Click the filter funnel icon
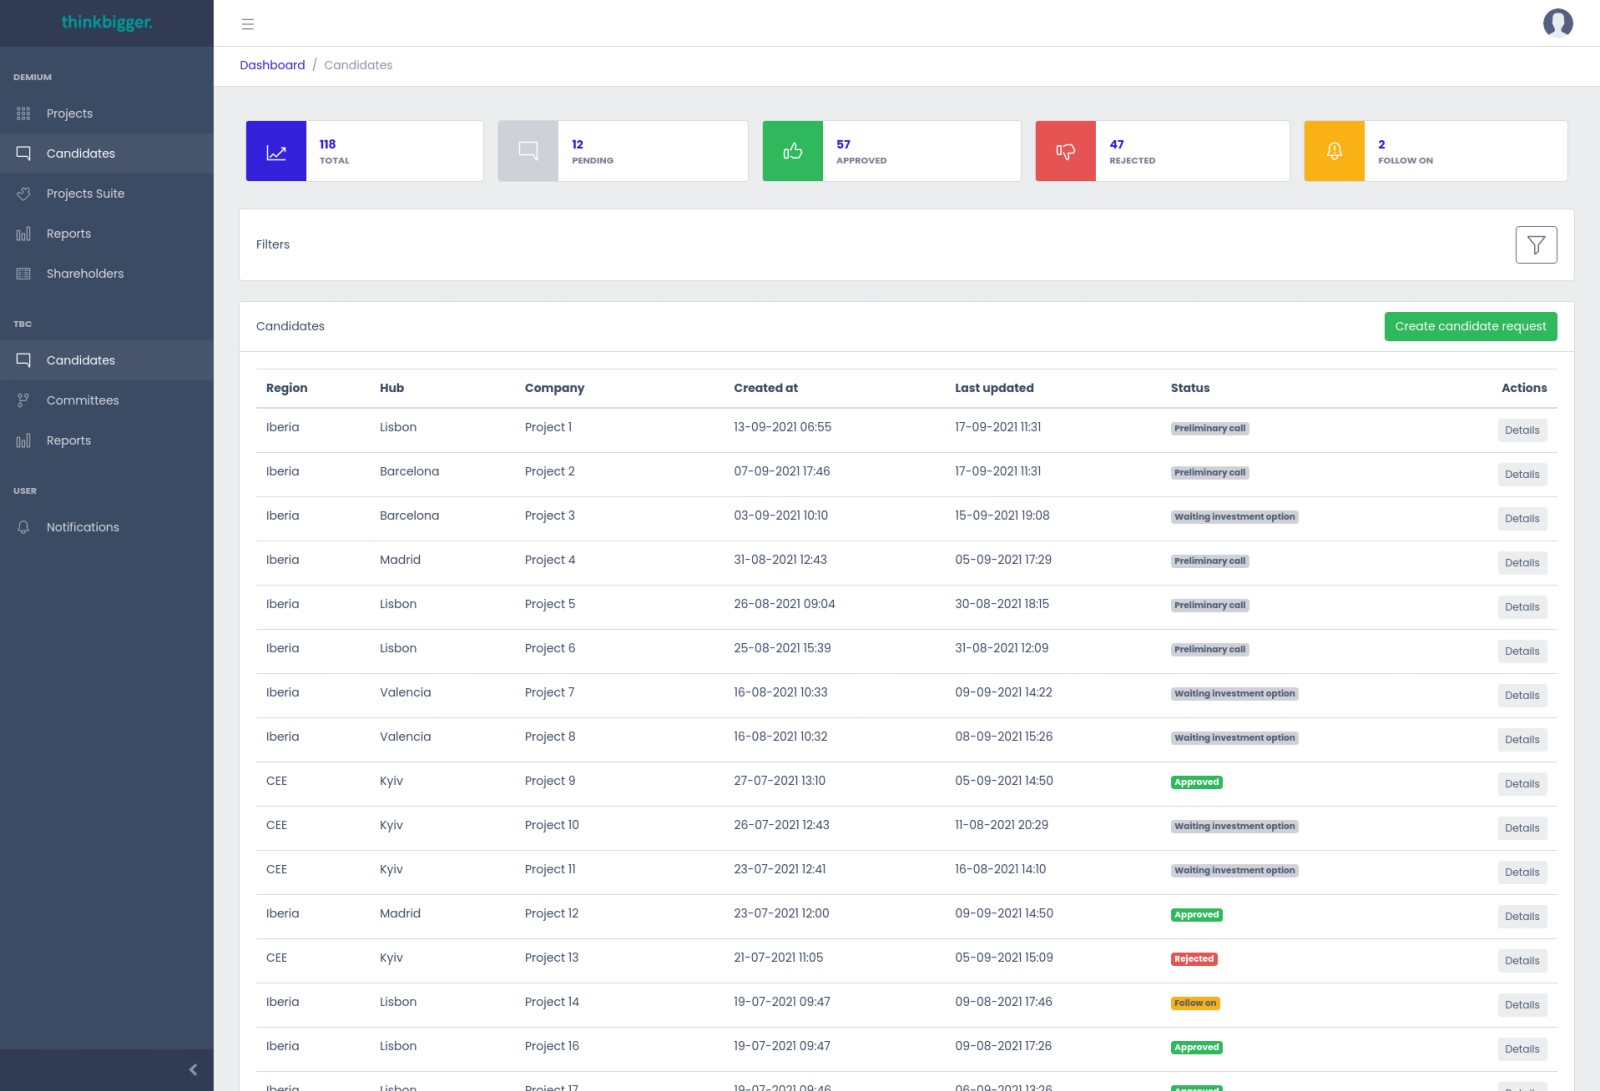The width and height of the screenshot is (1600, 1091). (x=1535, y=245)
